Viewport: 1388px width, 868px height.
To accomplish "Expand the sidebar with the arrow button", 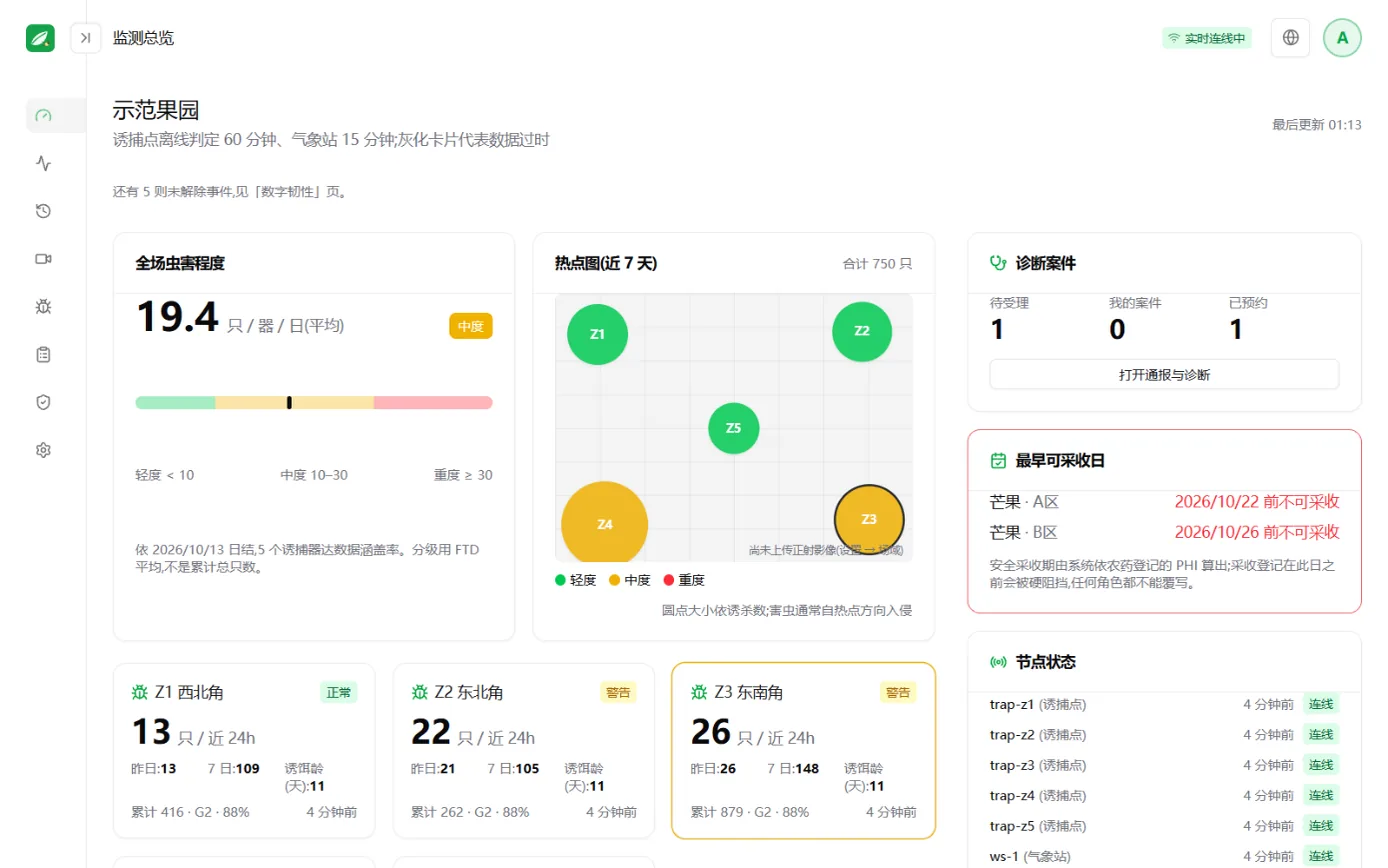I will [86, 38].
